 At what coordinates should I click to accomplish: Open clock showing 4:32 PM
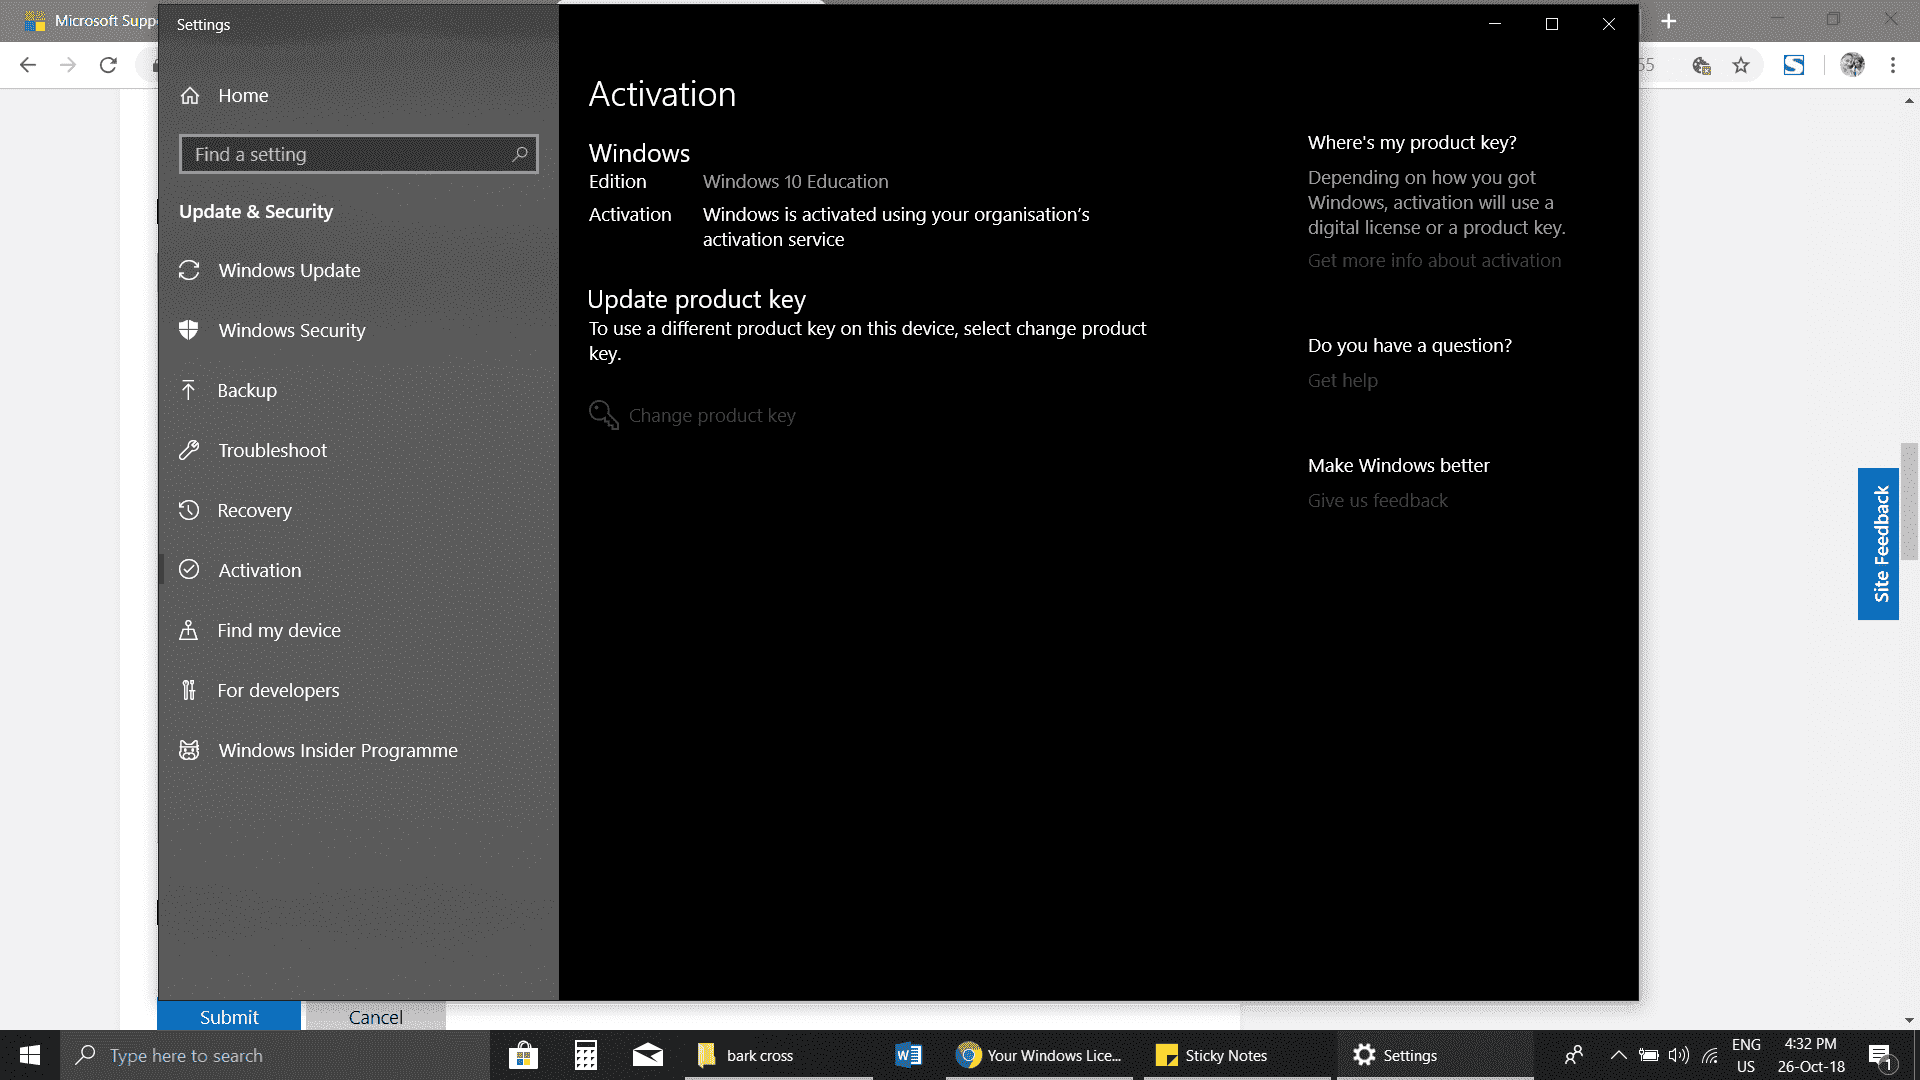(1811, 1055)
